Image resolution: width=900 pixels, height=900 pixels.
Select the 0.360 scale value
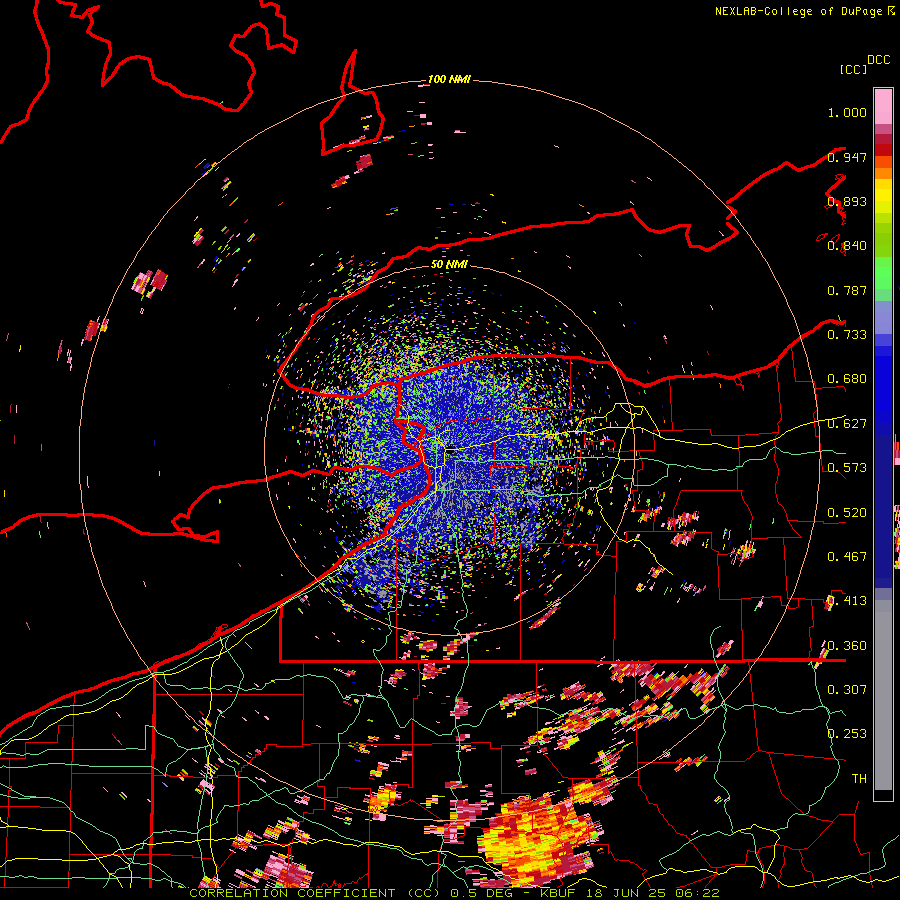[x=847, y=645]
